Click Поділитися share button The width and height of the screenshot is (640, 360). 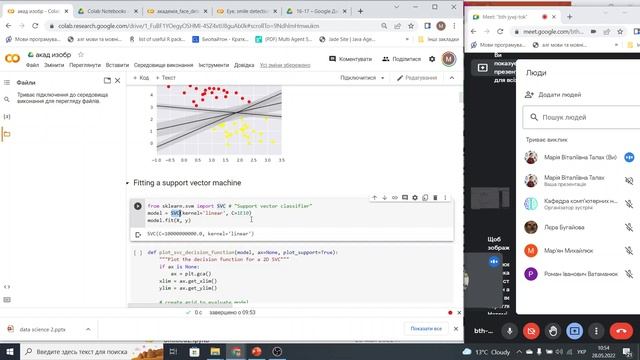[x=402, y=59]
